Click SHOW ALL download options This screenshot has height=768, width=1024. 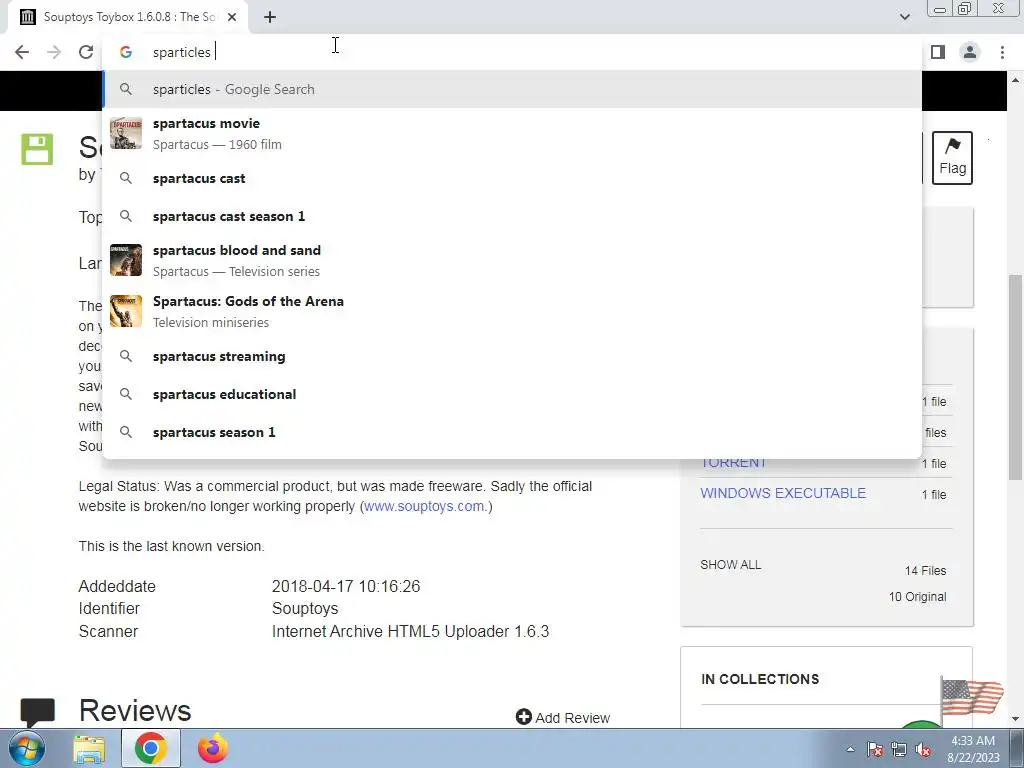coord(730,565)
